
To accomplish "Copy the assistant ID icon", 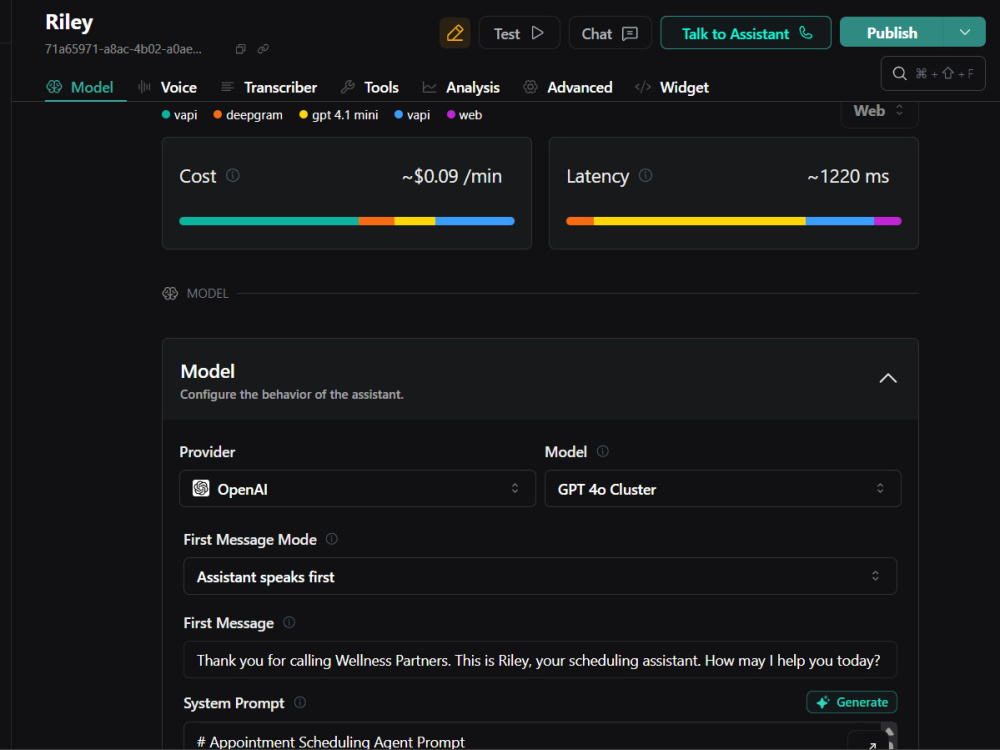I will click(240, 49).
